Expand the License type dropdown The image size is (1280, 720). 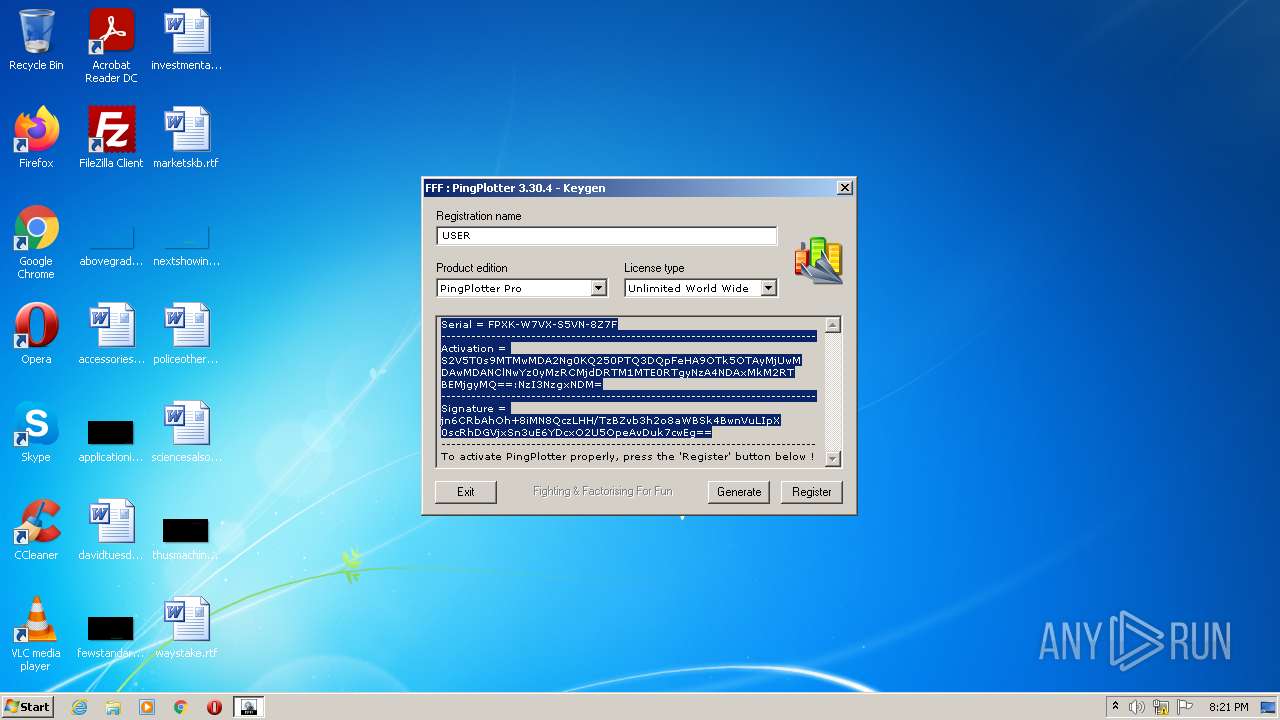(x=768, y=288)
